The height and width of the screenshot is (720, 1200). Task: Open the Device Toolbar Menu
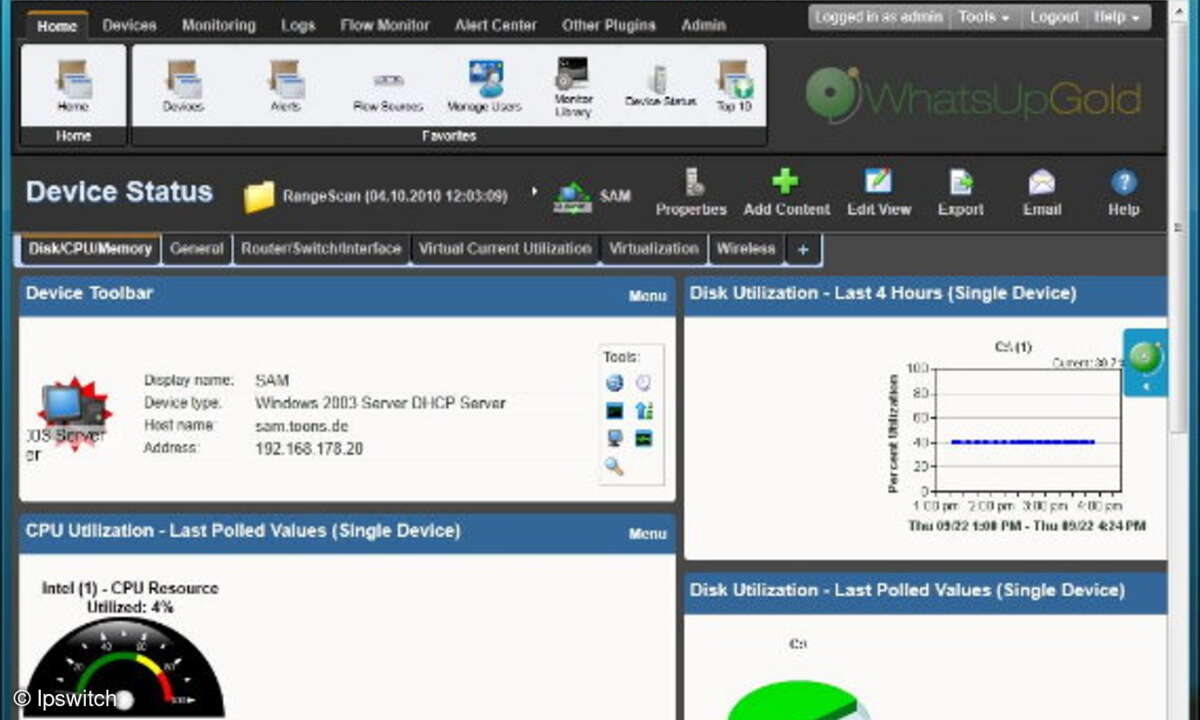647,296
